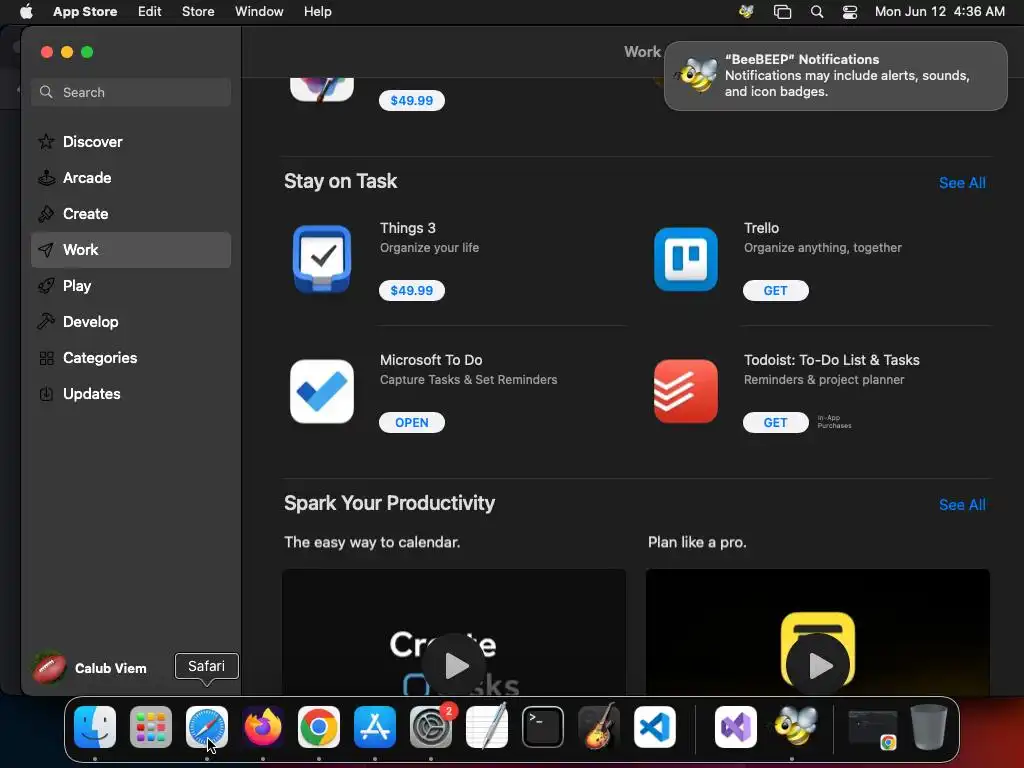Open the Calub Viem account profile
This screenshot has height=768, width=1024.
(90, 668)
